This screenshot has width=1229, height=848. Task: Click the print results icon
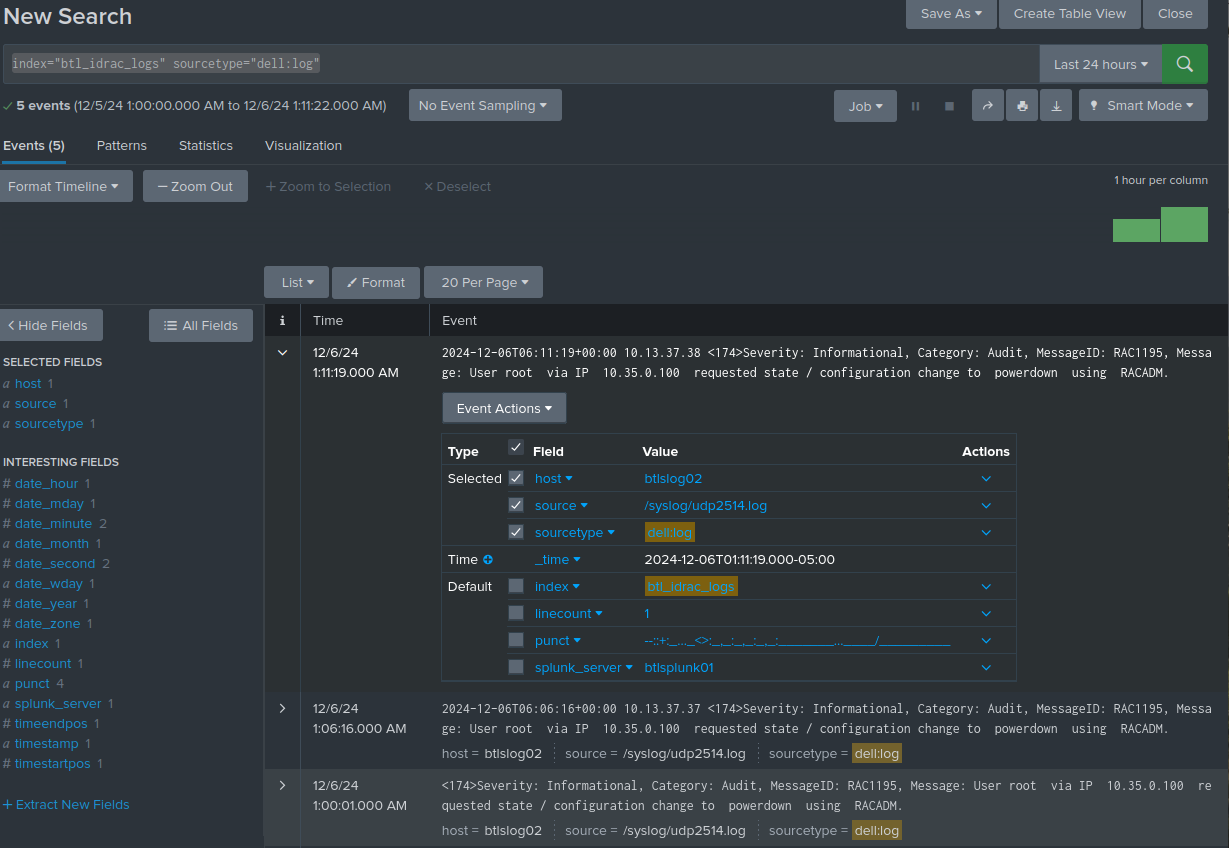point(1021,106)
